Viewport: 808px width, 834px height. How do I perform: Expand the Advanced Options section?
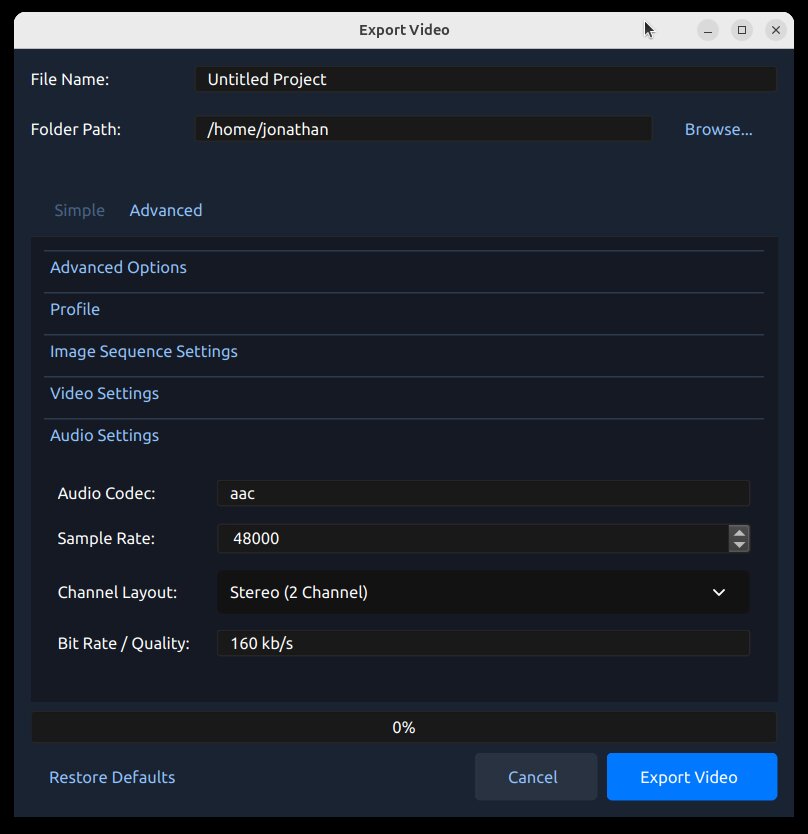(x=118, y=268)
